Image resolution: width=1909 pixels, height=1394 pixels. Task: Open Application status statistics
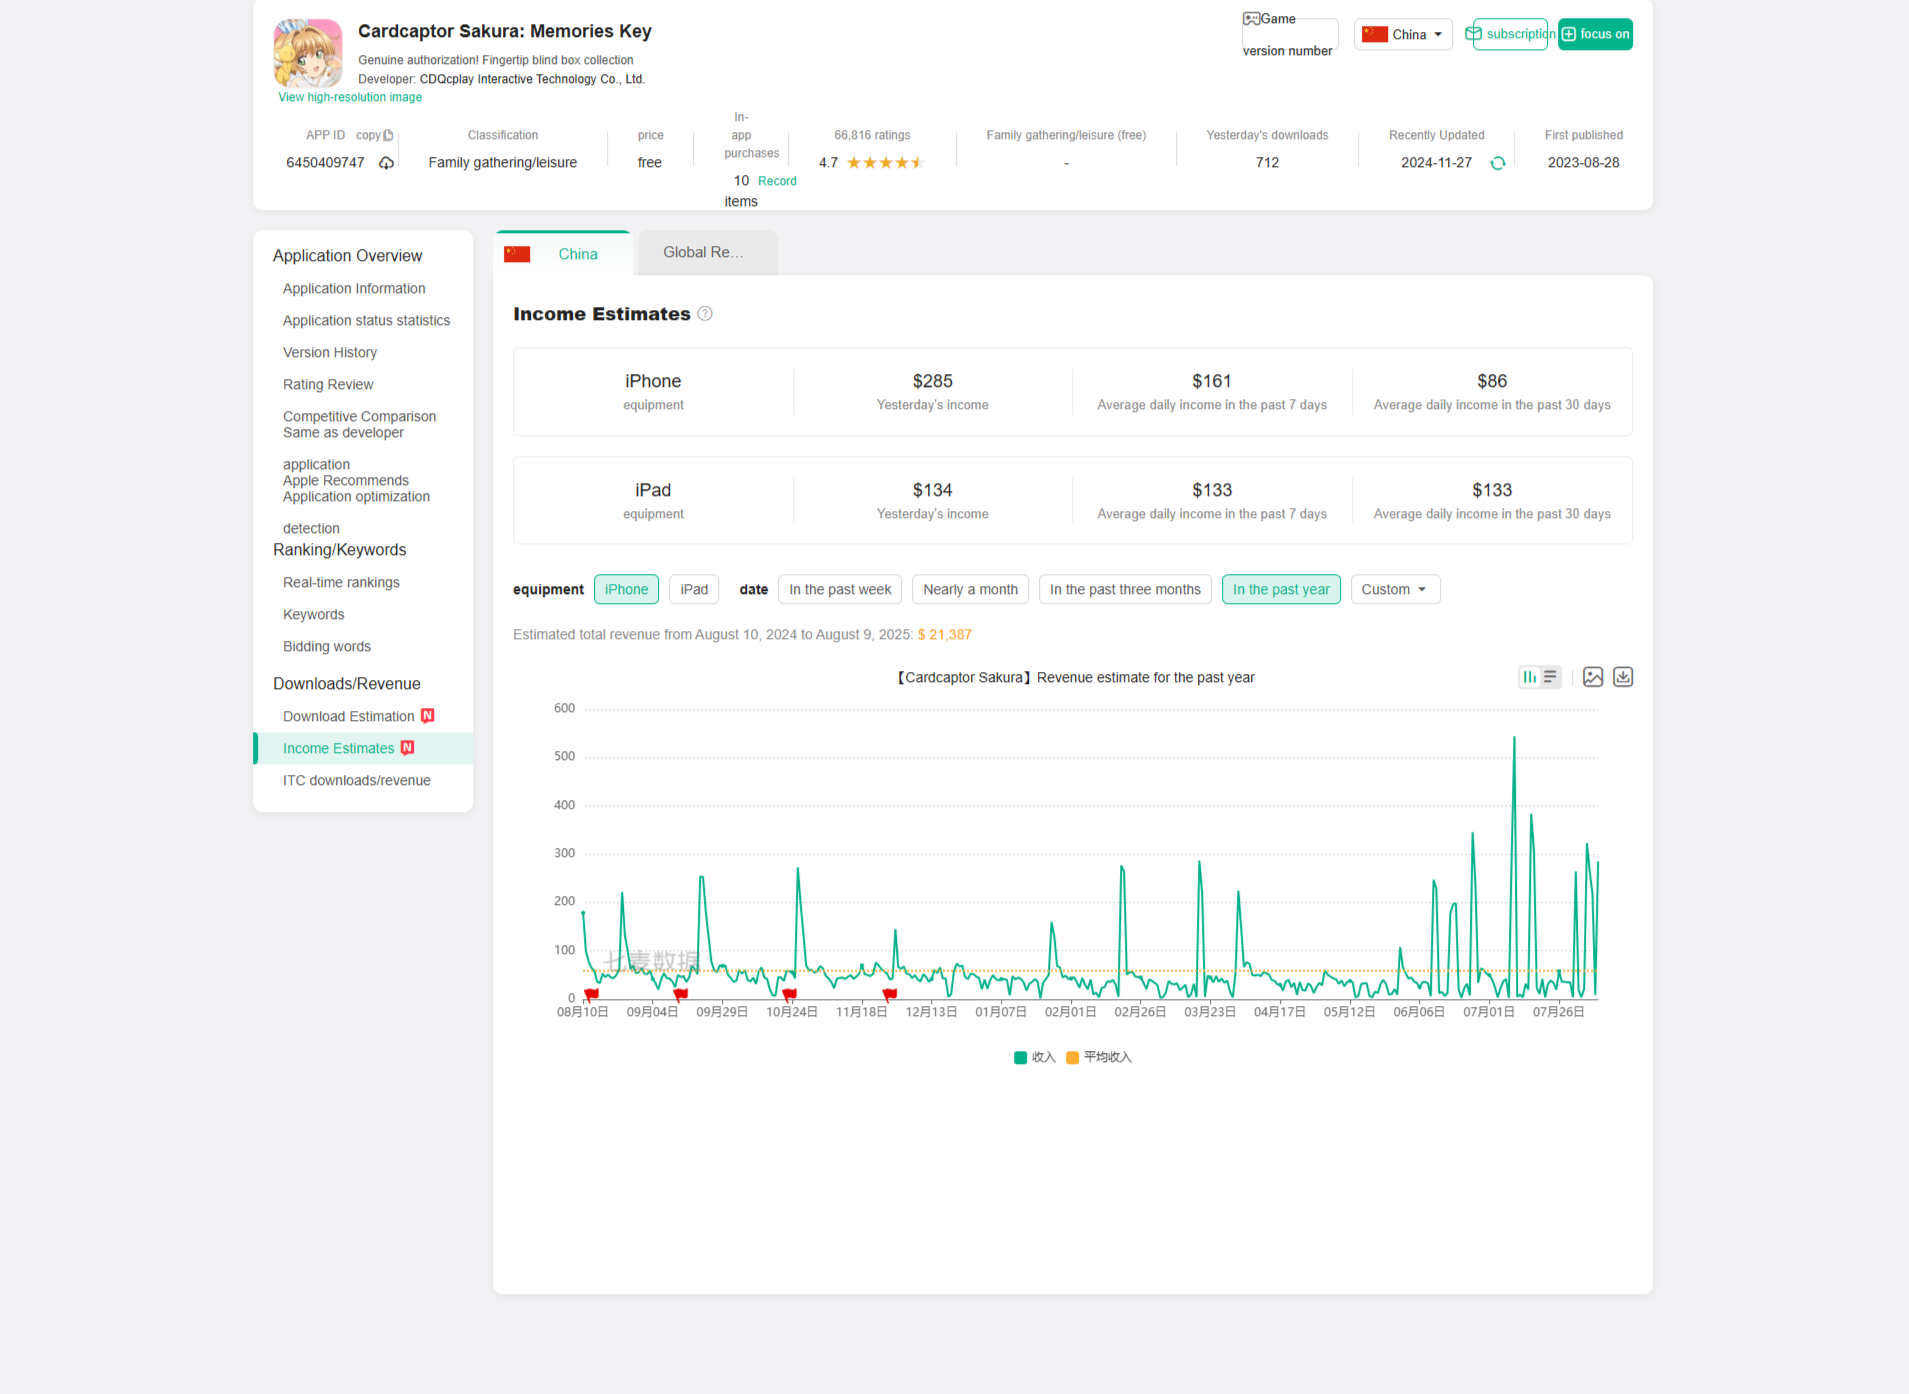[366, 321]
